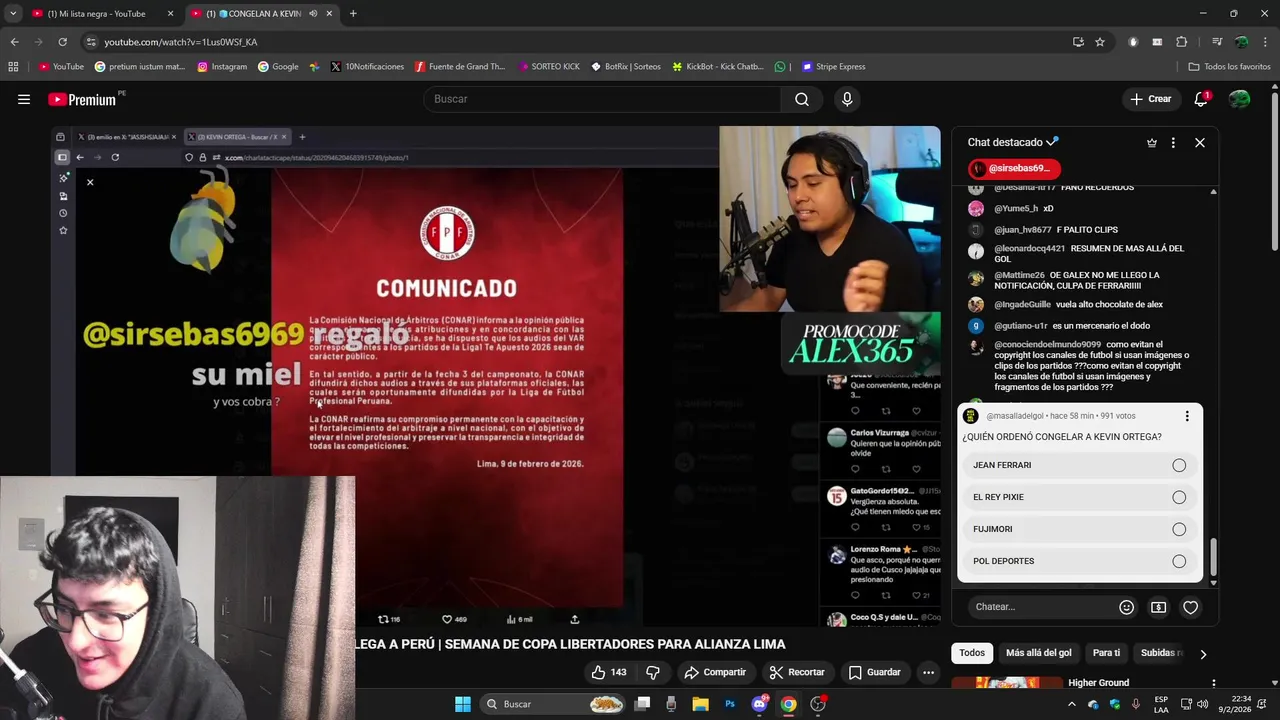Open the date and time clock
Viewport: 1280px width, 720px height.
pyautogui.click(x=1234, y=704)
